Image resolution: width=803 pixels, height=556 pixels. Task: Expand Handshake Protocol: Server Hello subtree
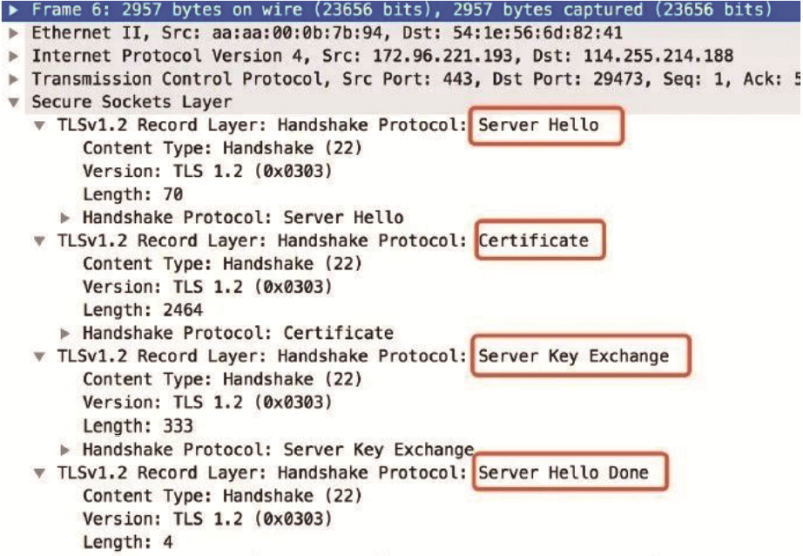click(x=66, y=217)
